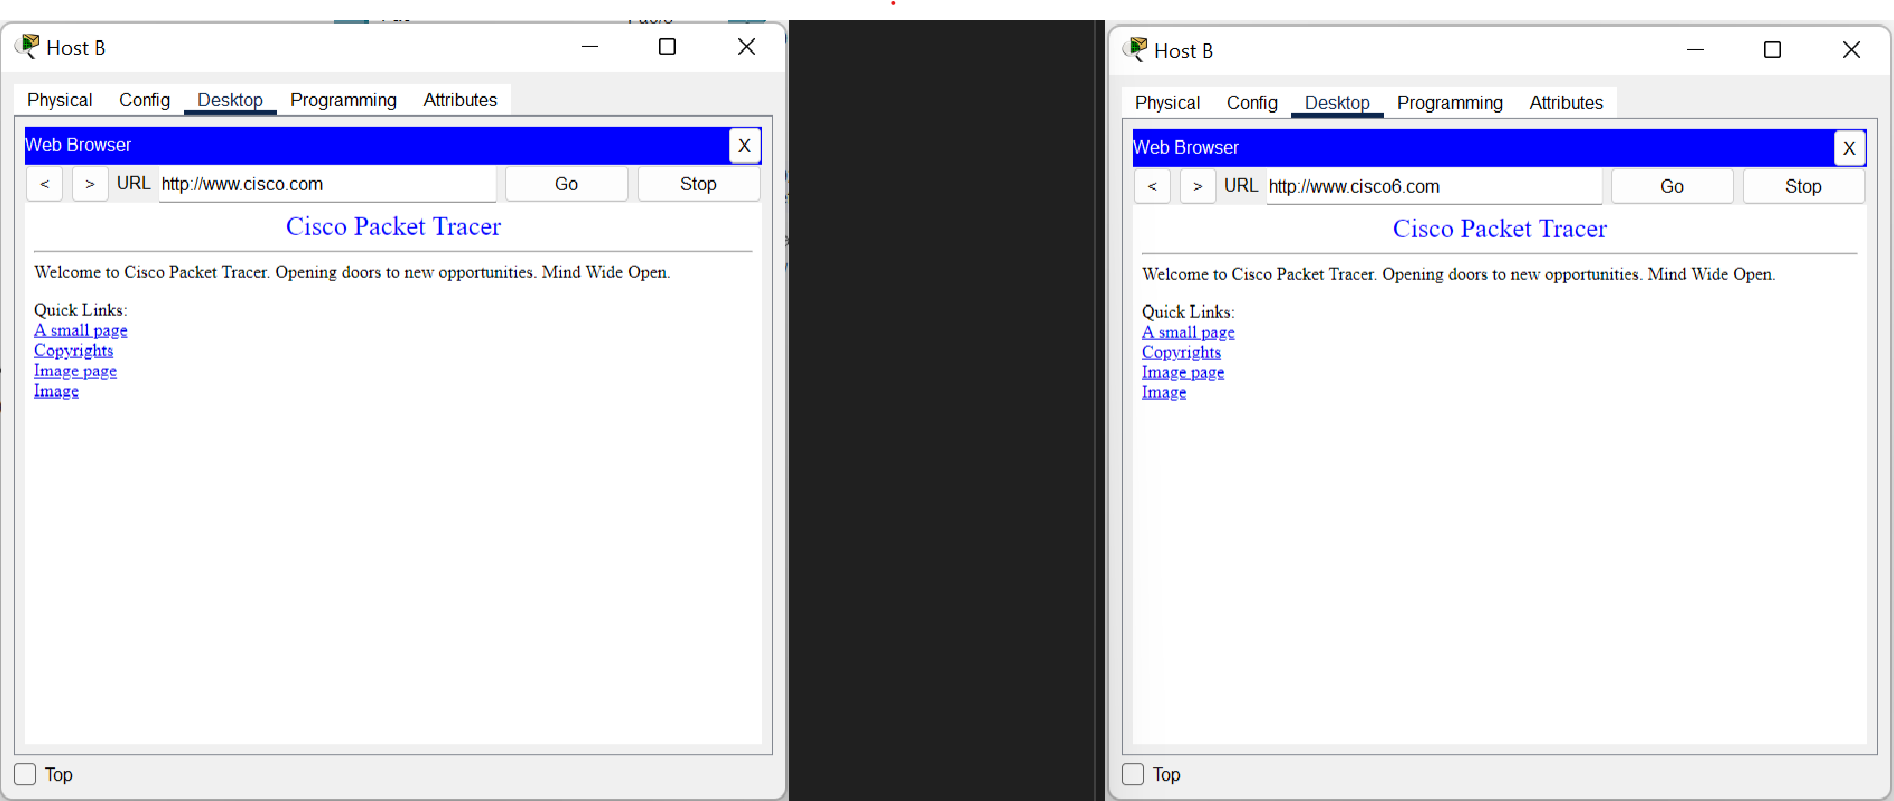Open Attributes tab in right Host B window
Image resolution: width=1894 pixels, height=801 pixels.
click(1566, 103)
